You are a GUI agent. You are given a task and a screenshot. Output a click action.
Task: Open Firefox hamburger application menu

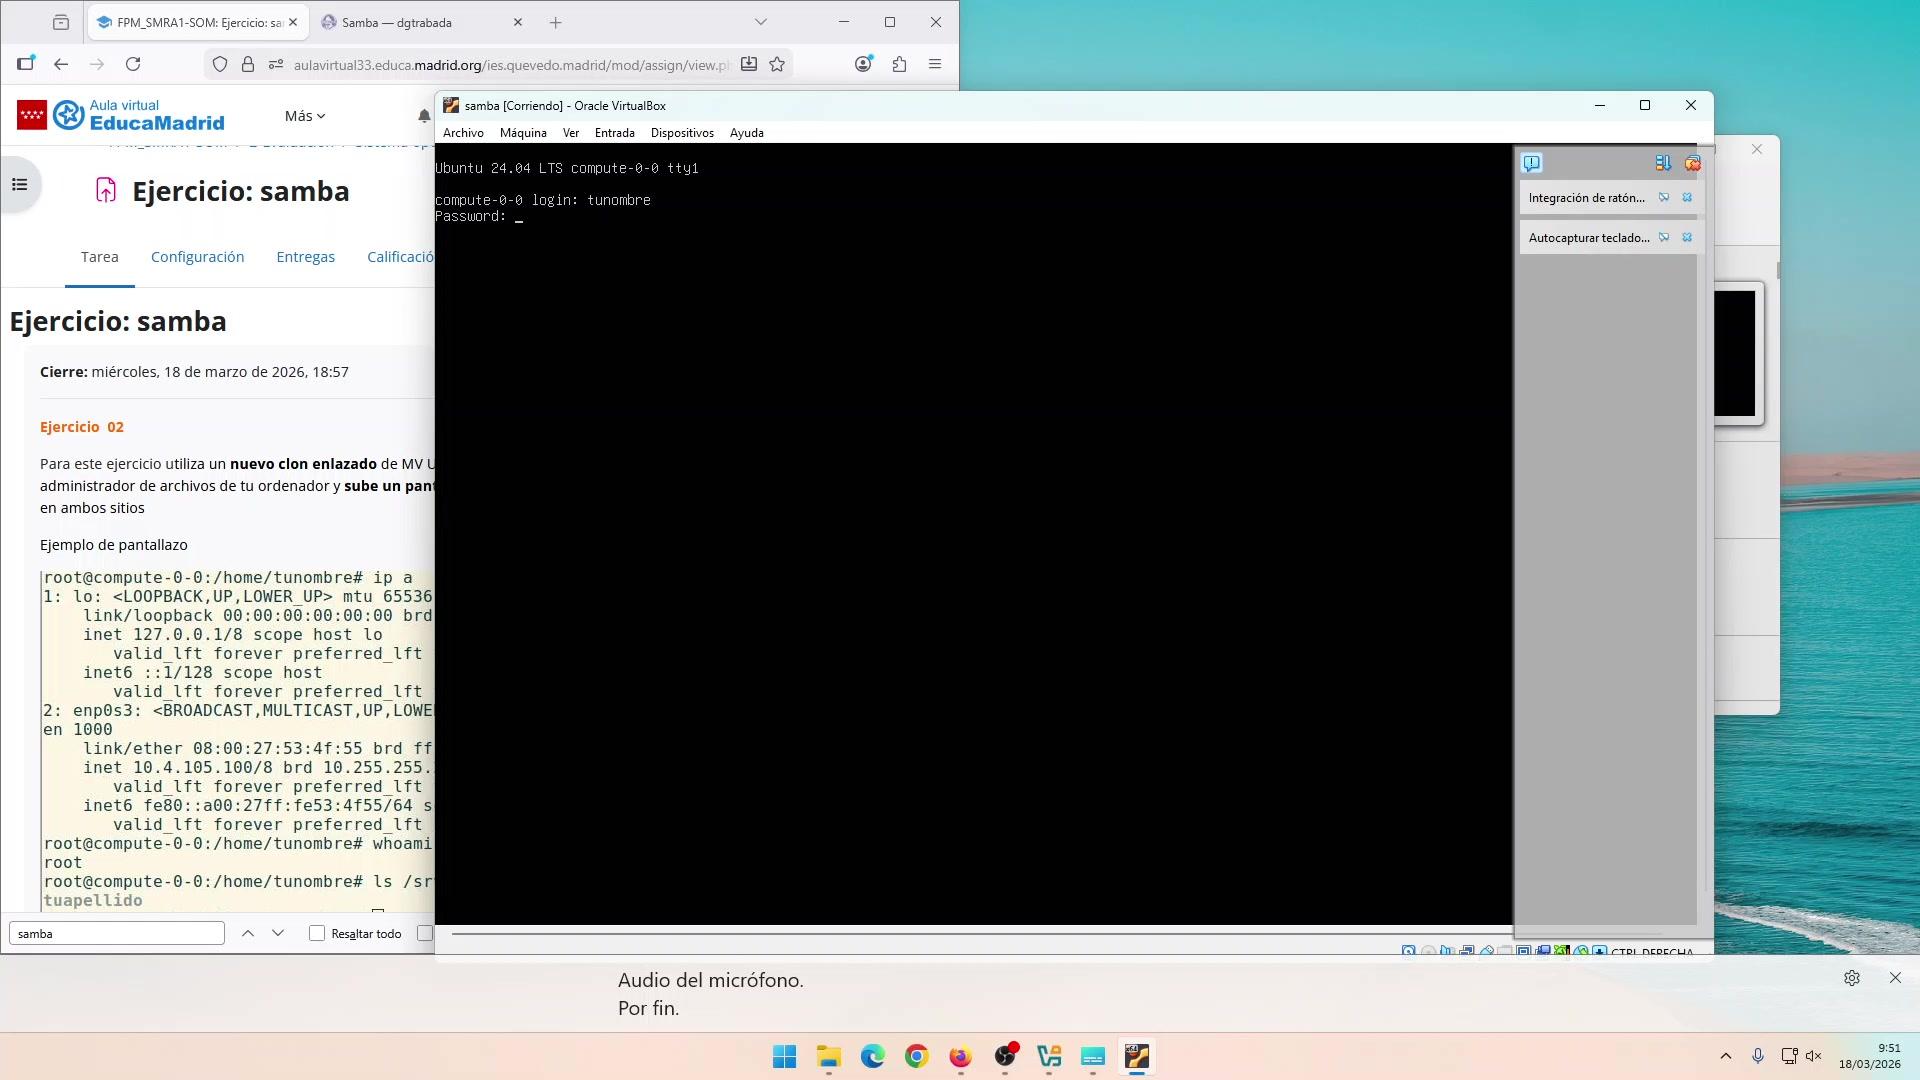pyautogui.click(x=935, y=64)
